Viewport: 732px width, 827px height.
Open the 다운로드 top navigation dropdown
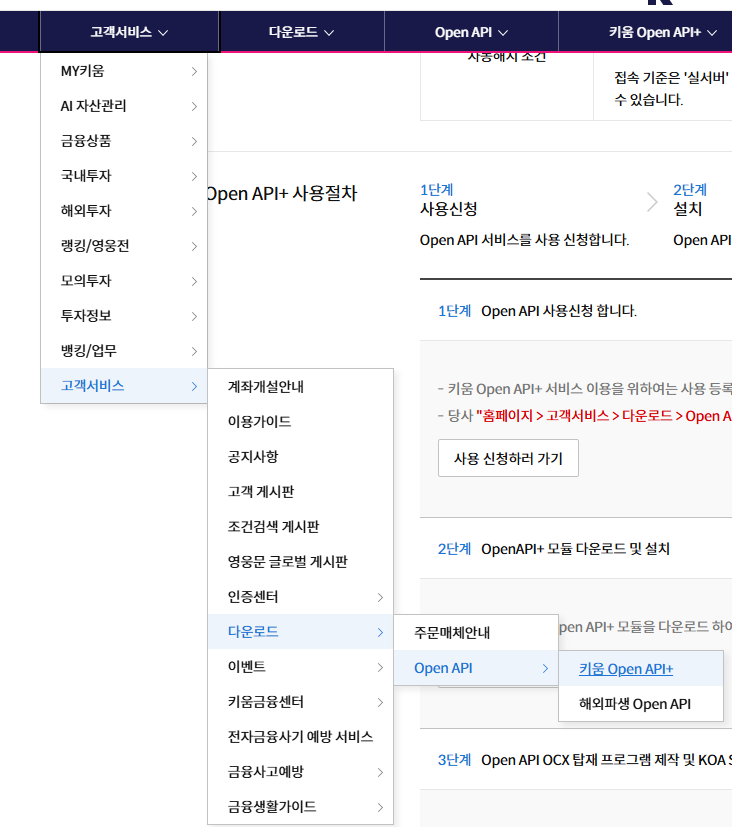click(302, 32)
